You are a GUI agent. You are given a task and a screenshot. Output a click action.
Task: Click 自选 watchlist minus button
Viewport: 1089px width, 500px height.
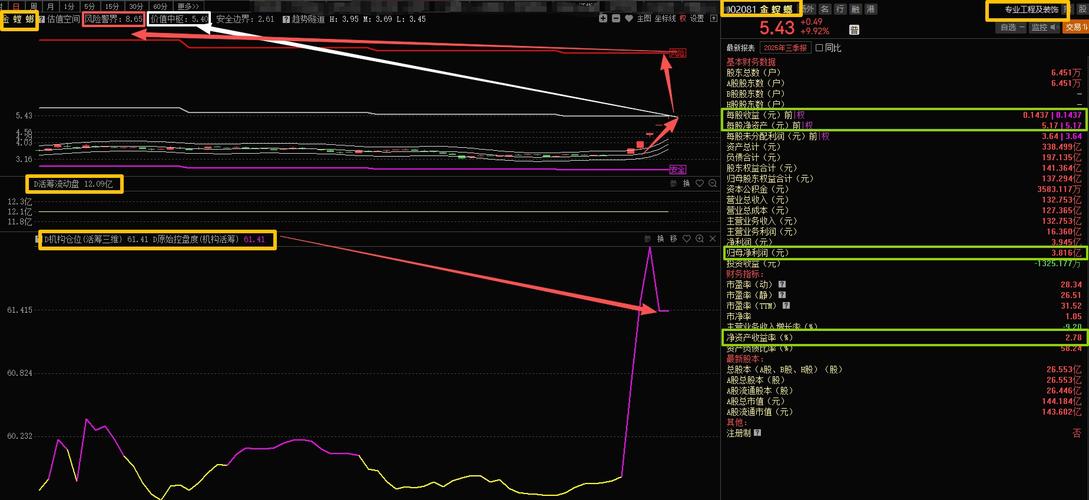pyautogui.click(x=1013, y=28)
